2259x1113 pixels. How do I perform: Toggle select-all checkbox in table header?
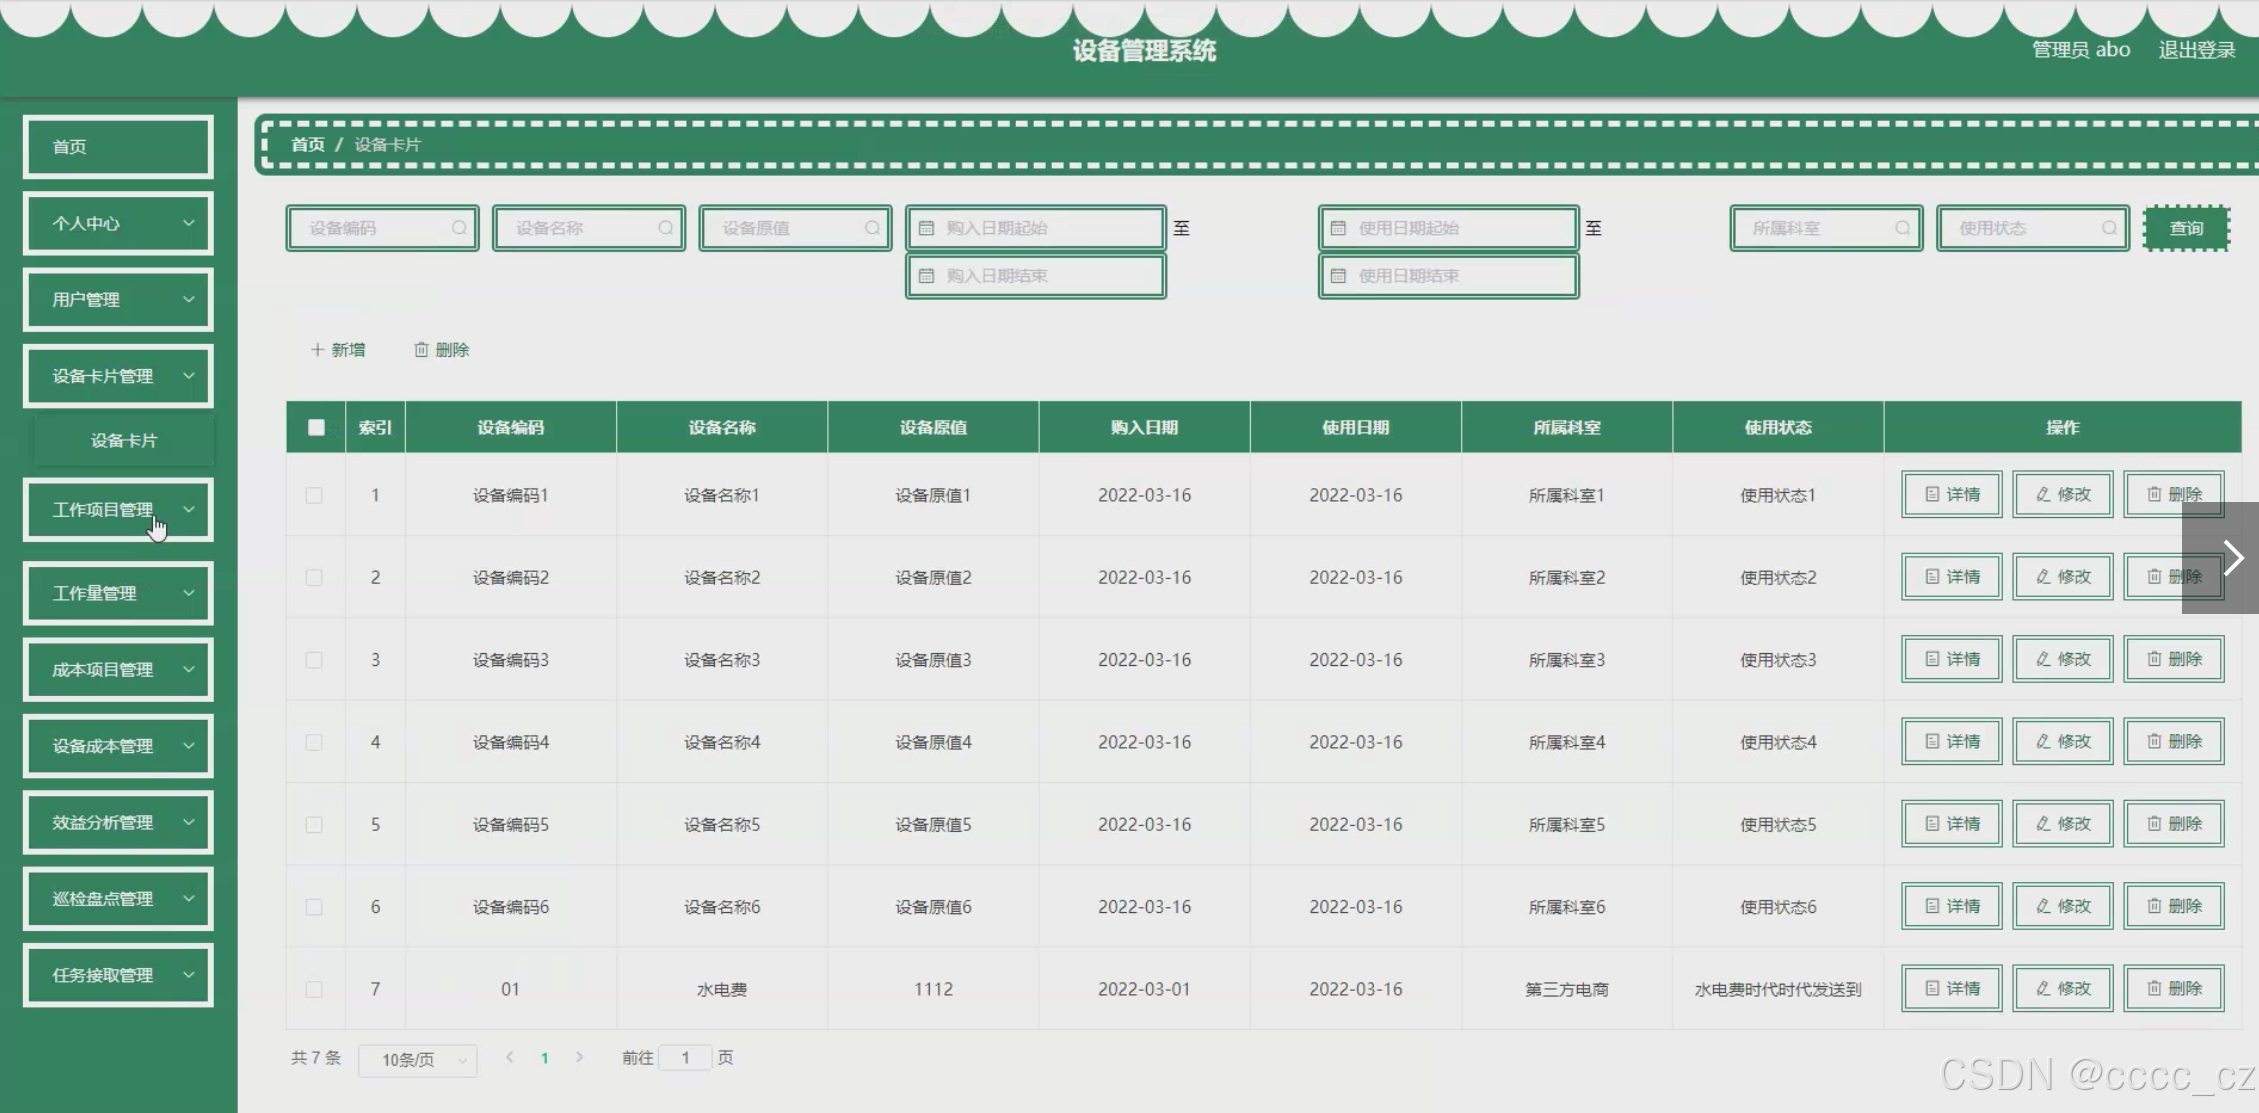tap(316, 428)
